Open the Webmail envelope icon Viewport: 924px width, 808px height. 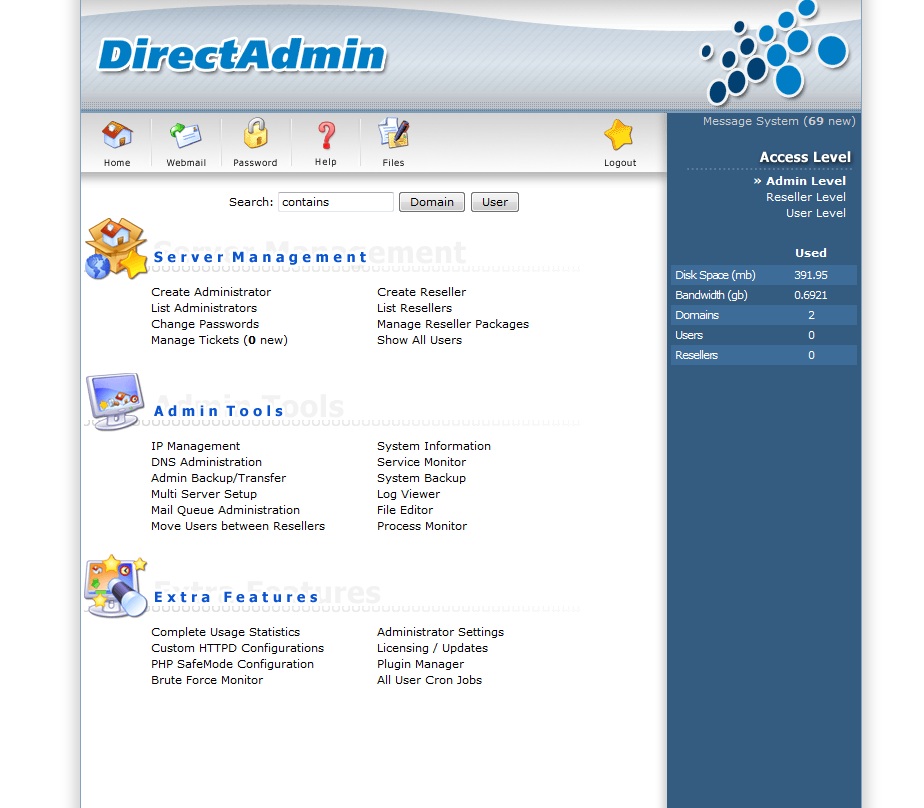186,135
